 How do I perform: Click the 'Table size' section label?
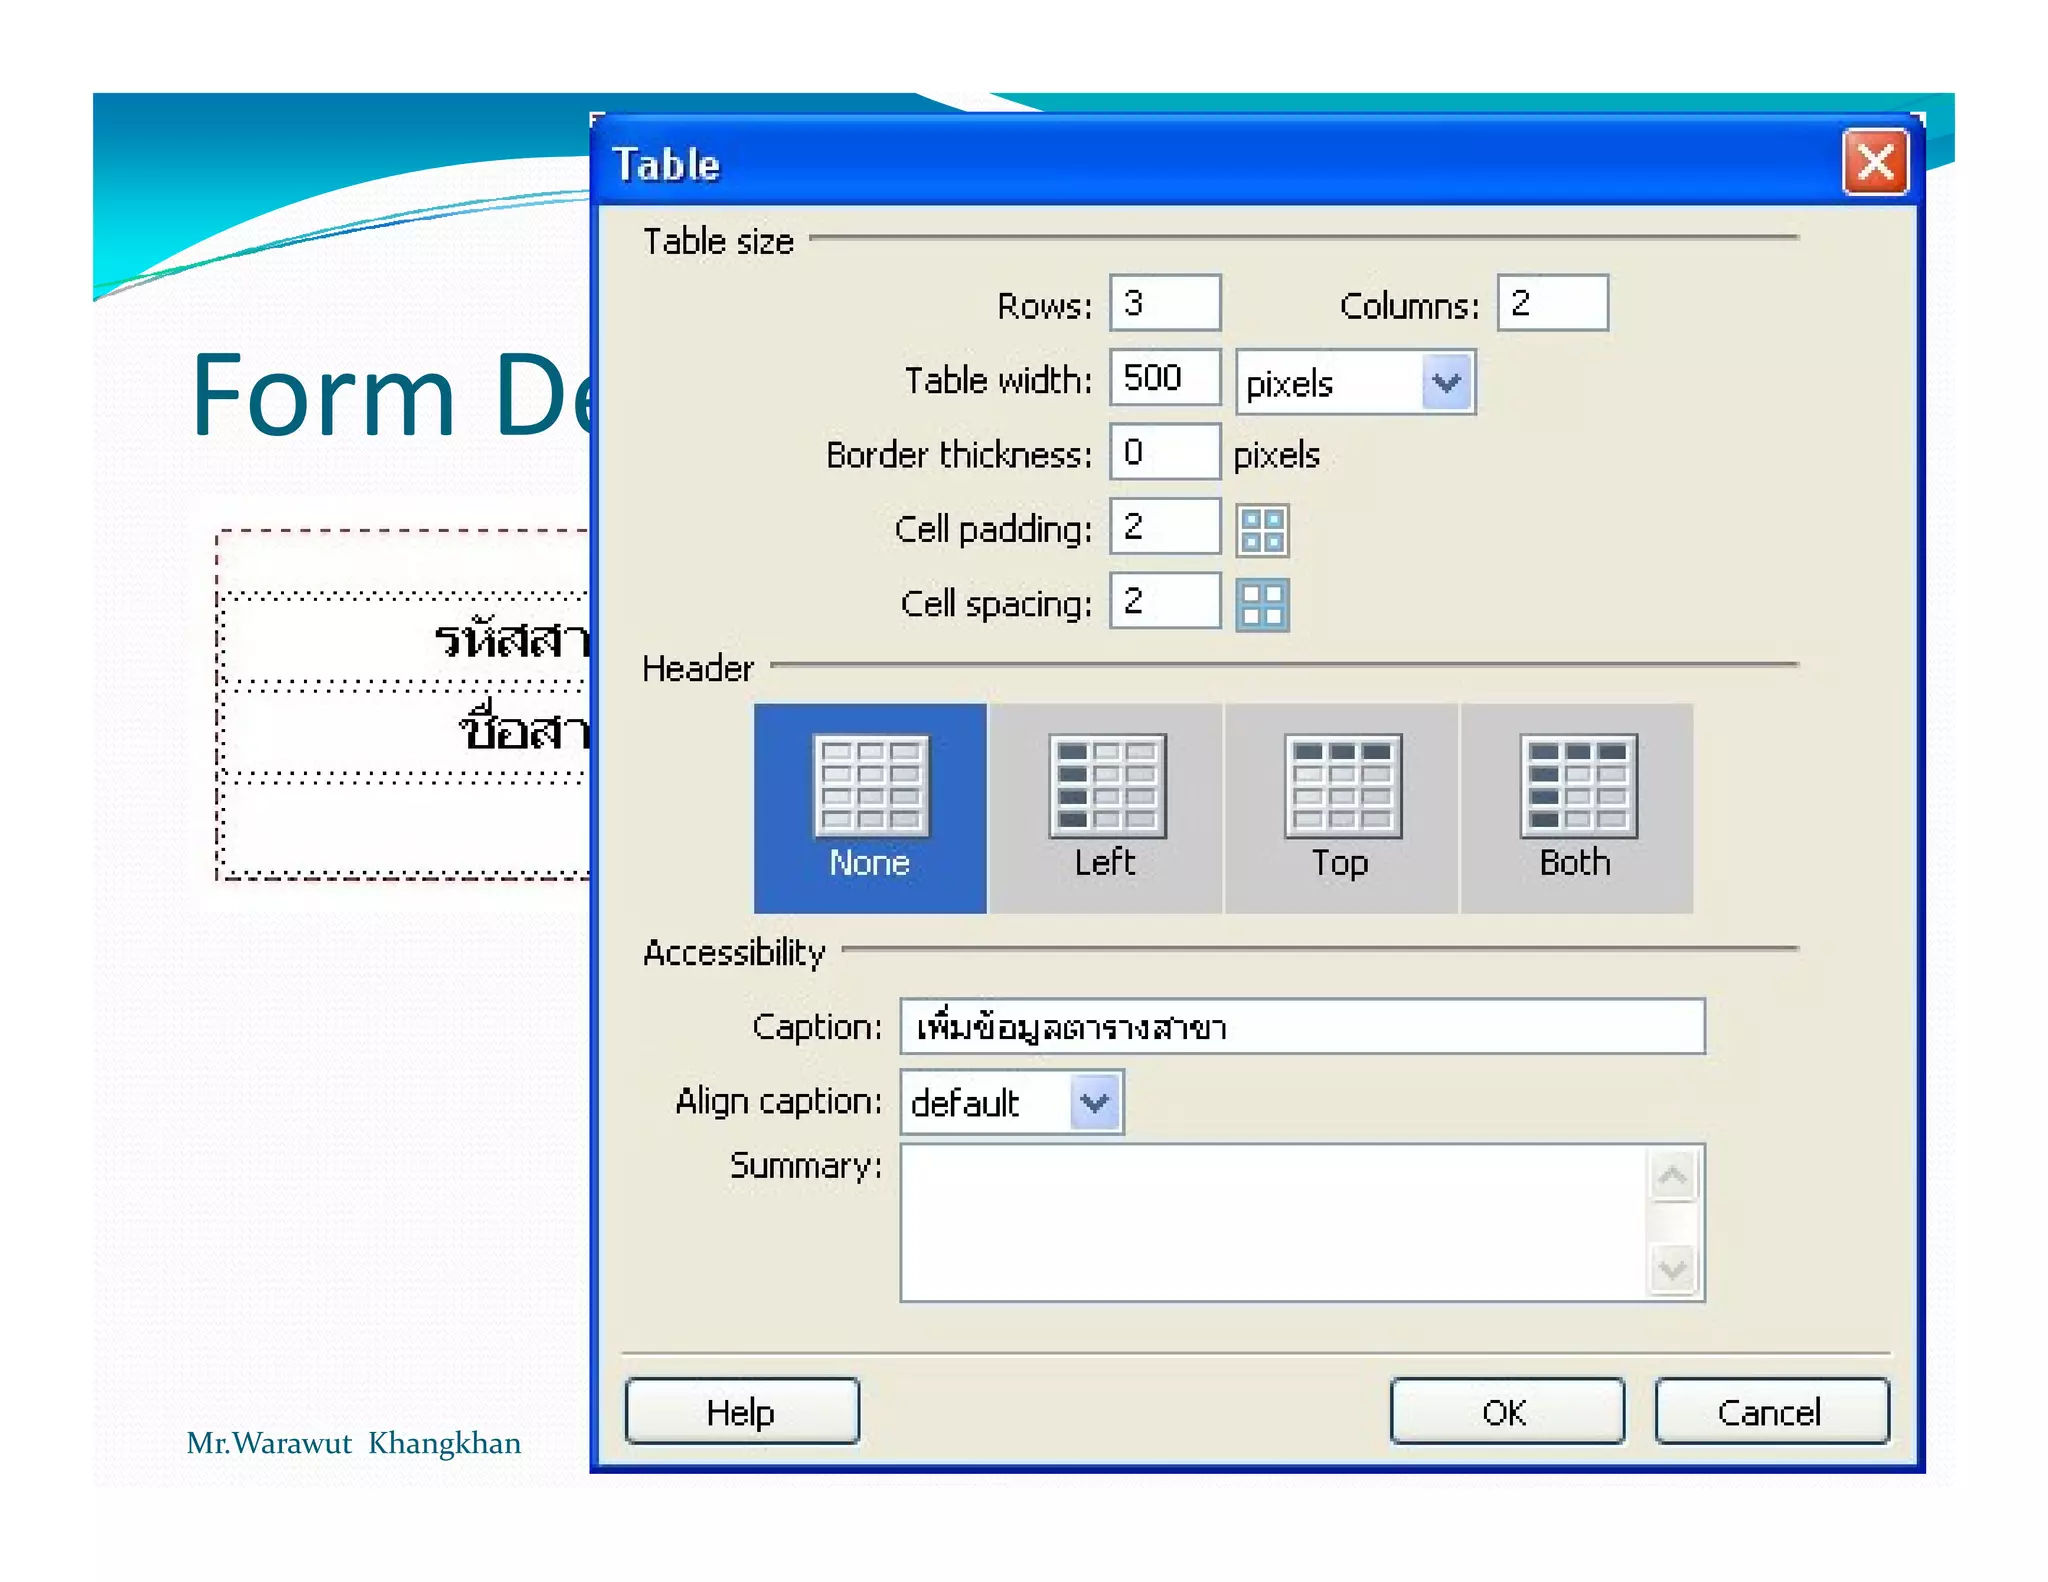(x=718, y=242)
